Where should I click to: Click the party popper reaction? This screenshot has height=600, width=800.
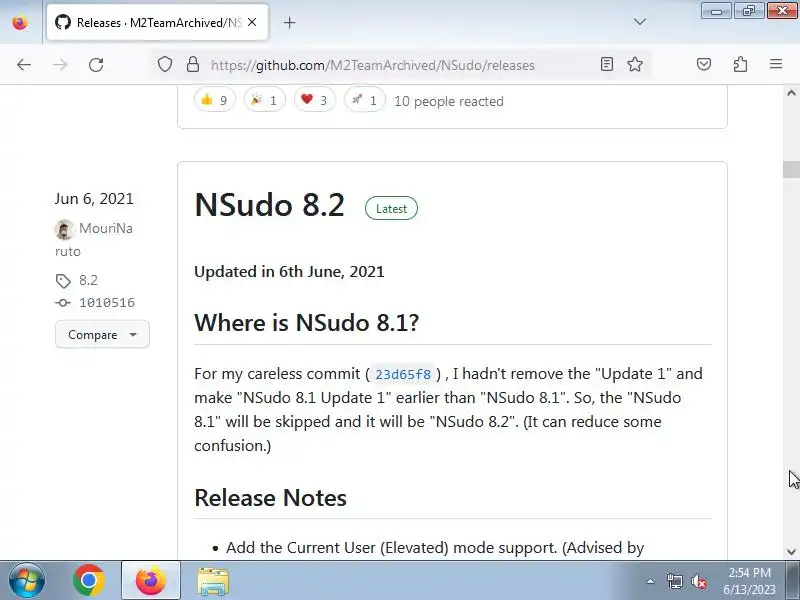pos(264,100)
